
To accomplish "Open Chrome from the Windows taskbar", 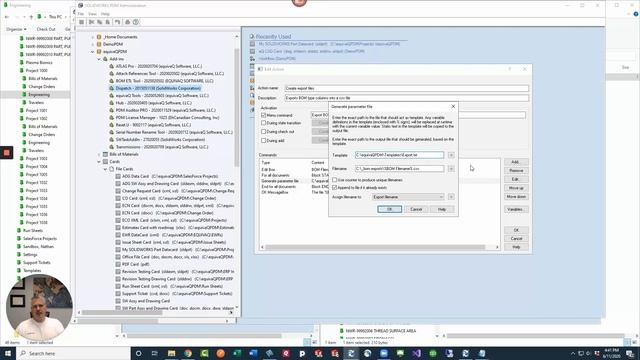I will click(x=188, y=353).
